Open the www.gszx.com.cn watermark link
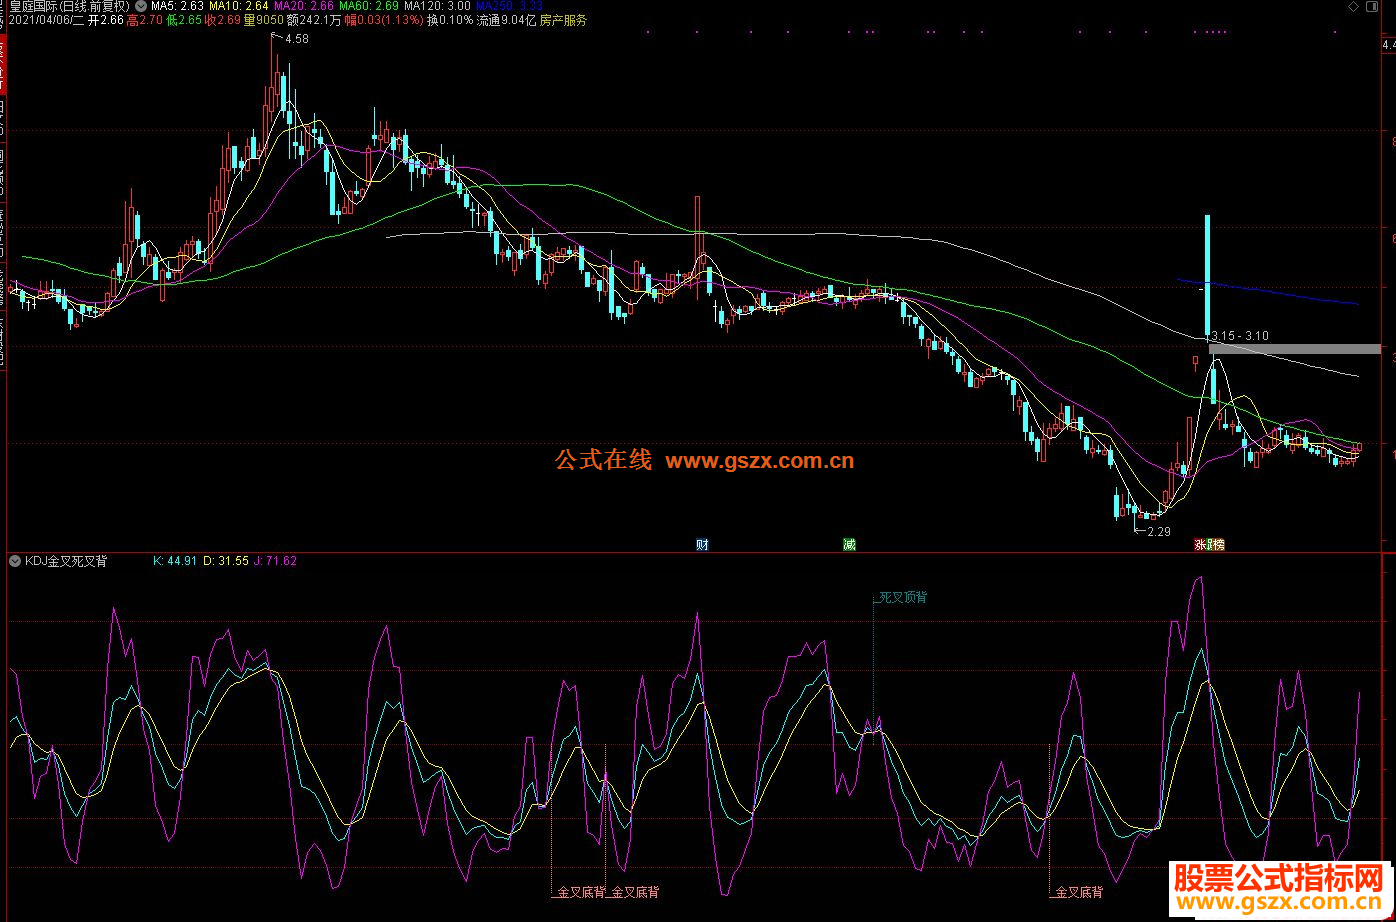 coord(760,461)
